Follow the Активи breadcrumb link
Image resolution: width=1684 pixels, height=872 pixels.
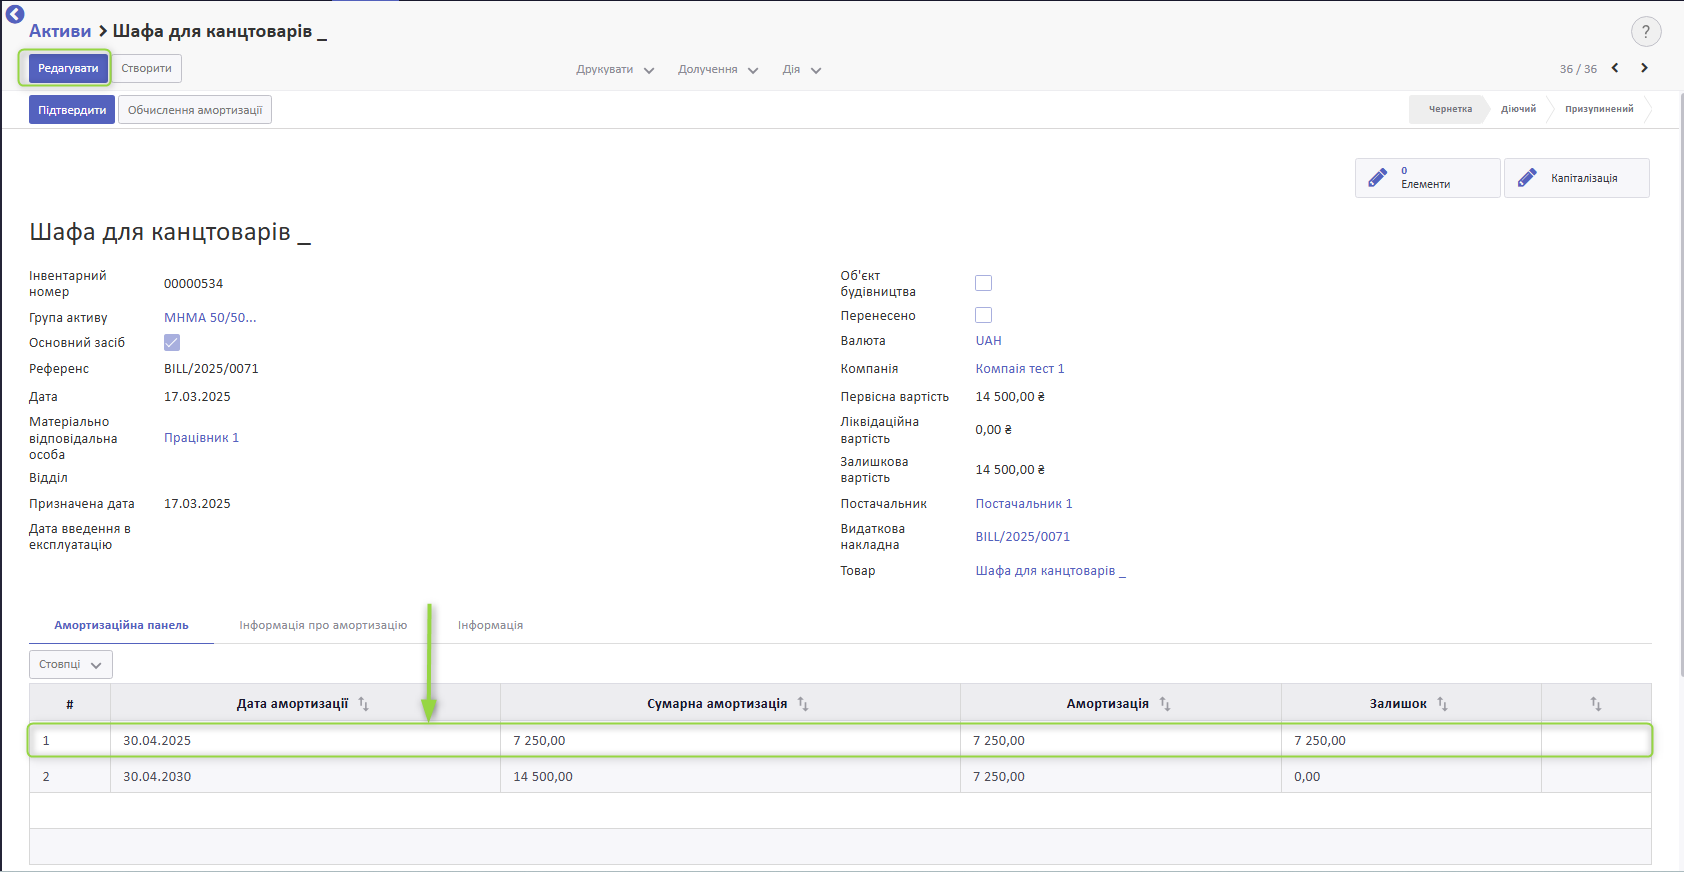pyautogui.click(x=60, y=31)
